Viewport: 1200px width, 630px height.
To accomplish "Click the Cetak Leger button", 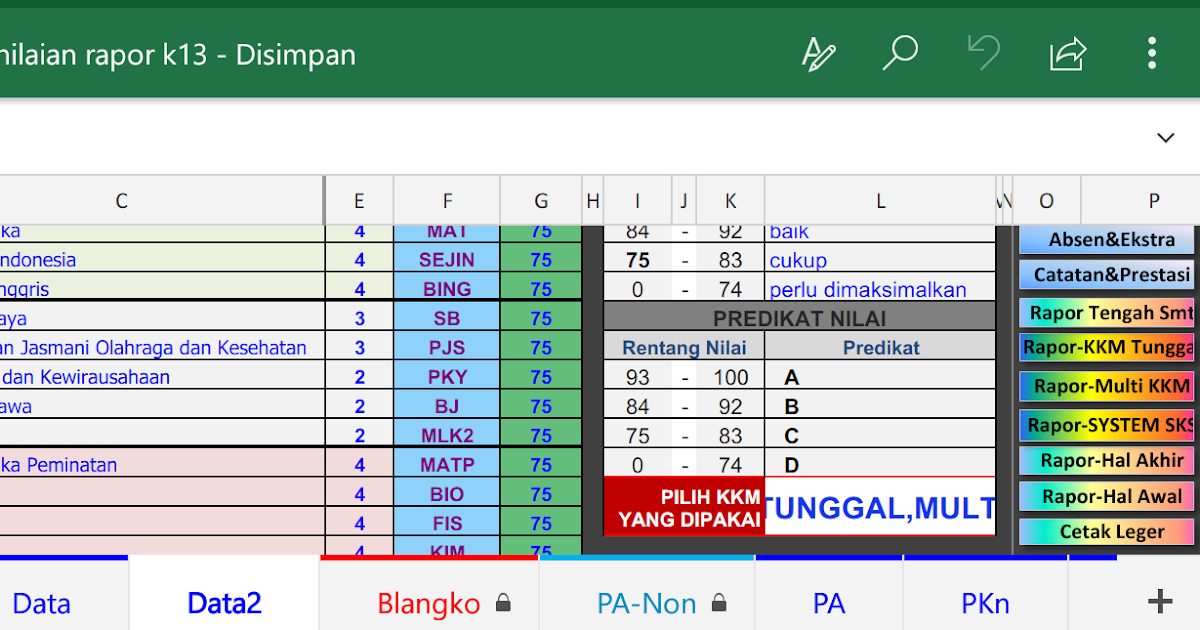I will pyautogui.click(x=1106, y=531).
